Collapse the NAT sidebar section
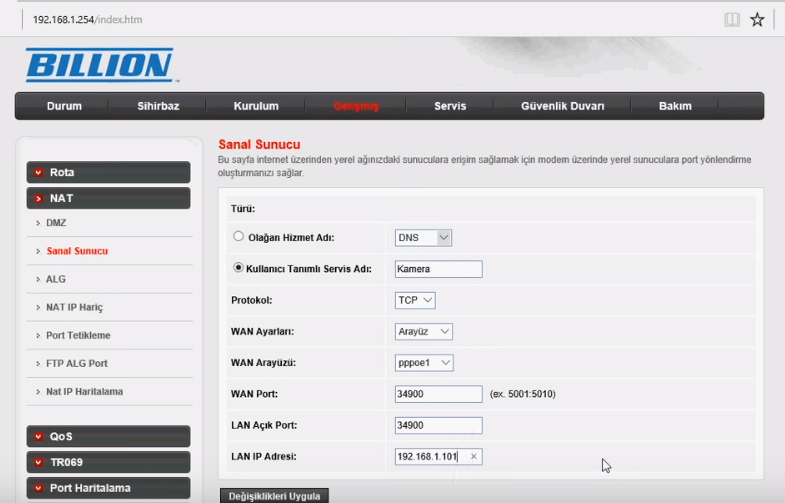The image size is (785, 503). tap(109, 198)
